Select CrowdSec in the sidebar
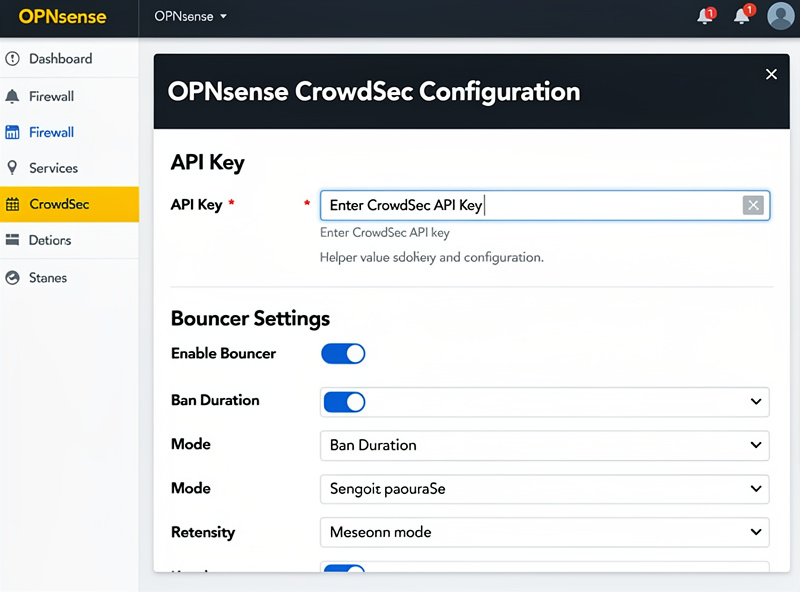This screenshot has height=592, width=800. (x=69, y=204)
